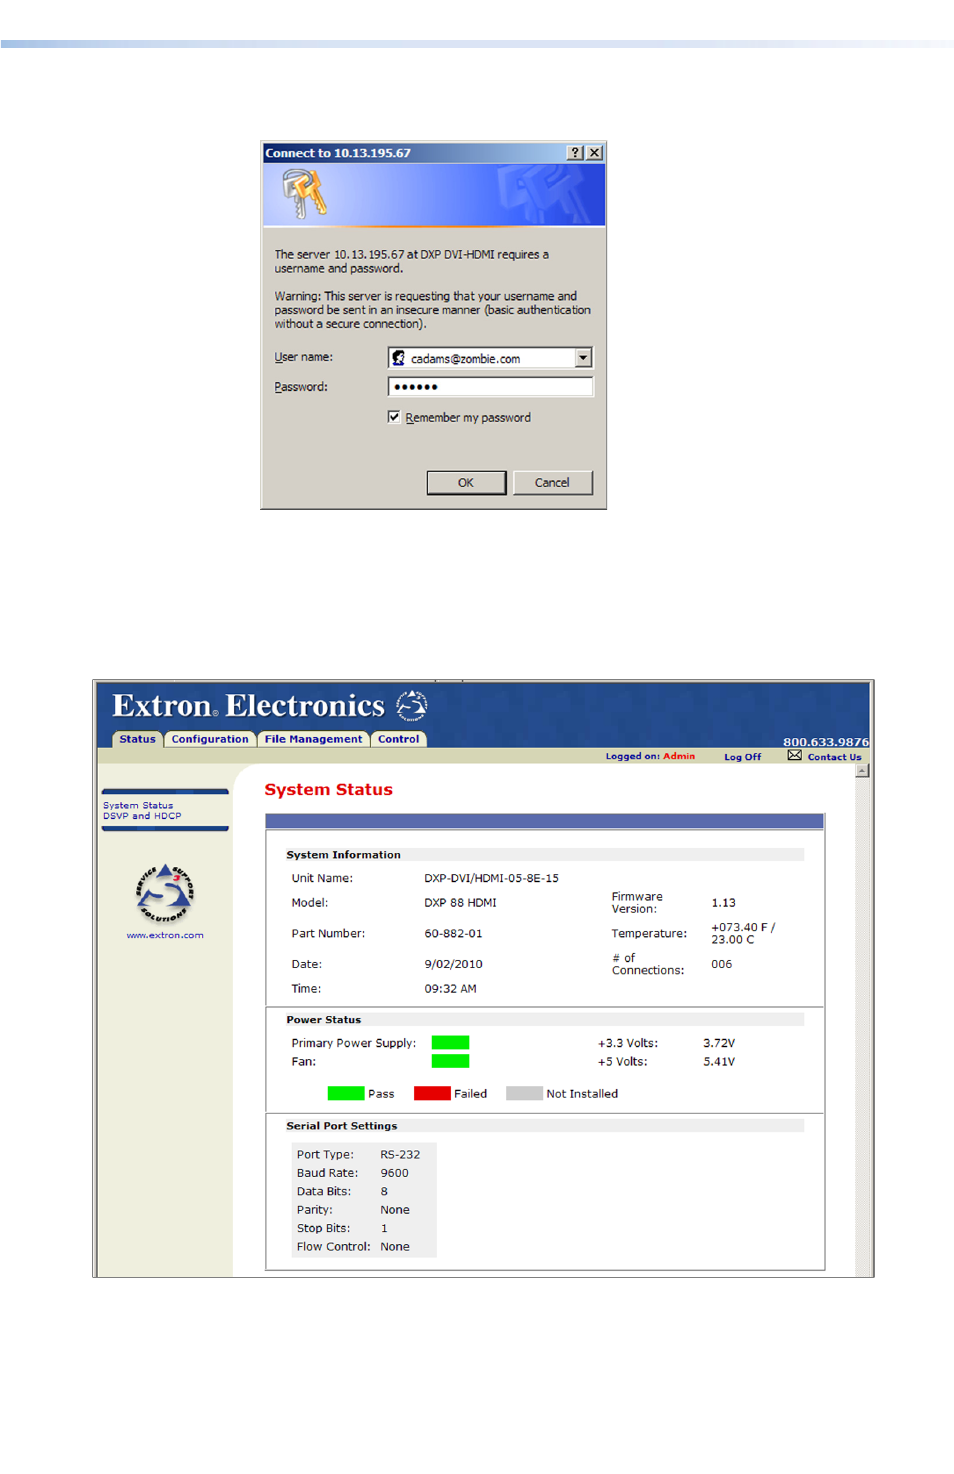Screen dimensions: 954x1474
Task: Close the Connect to 10.13.195.67 dialog
Action: 594,153
